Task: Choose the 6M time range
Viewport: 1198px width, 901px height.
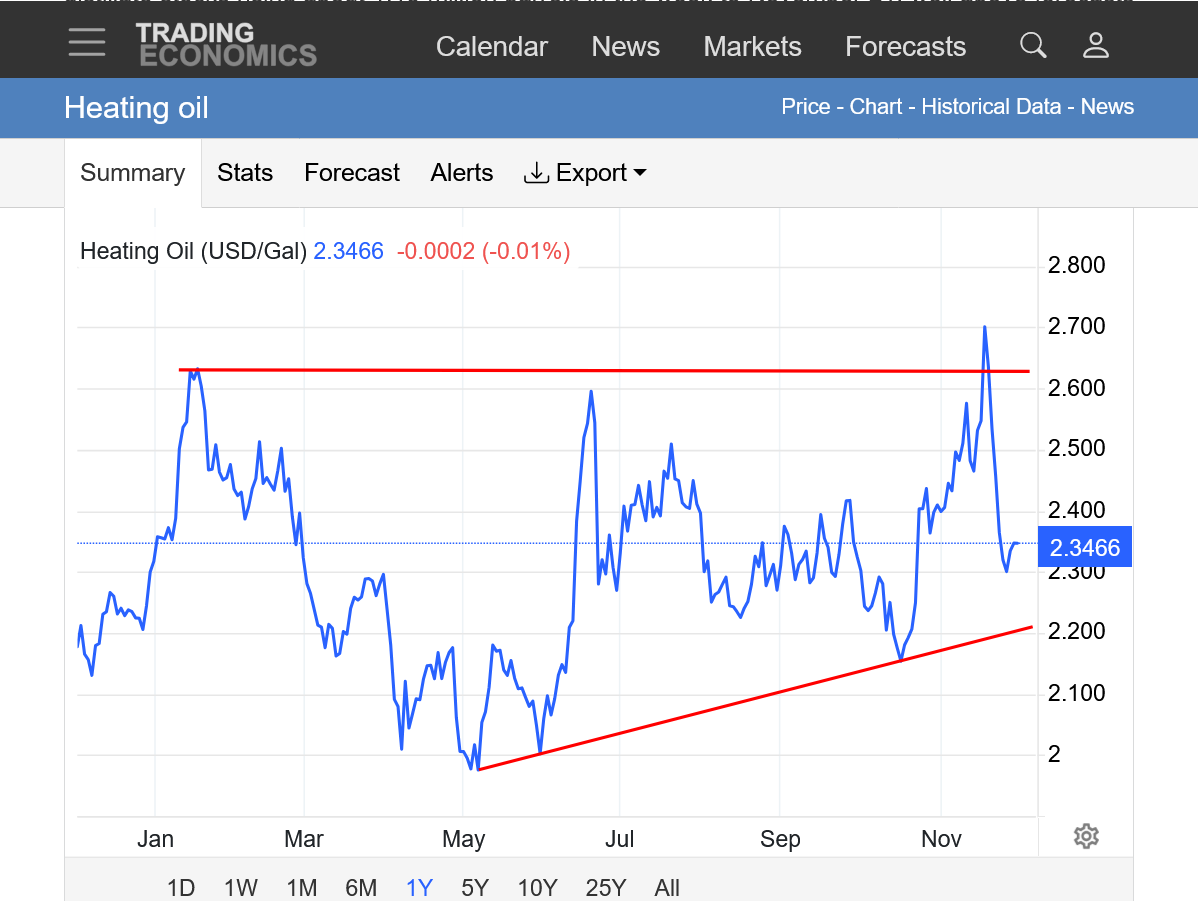Action: pyautogui.click(x=361, y=887)
